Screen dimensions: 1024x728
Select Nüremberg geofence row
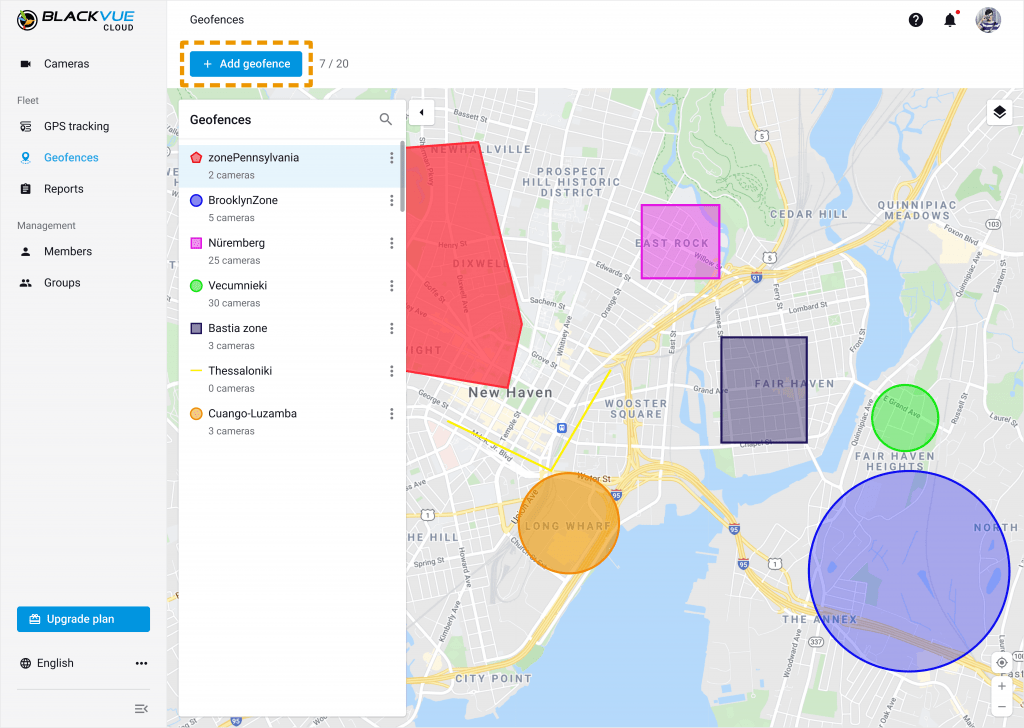(x=291, y=251)
